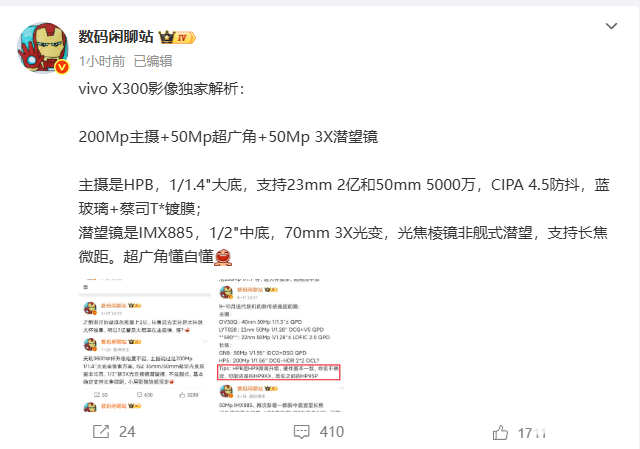Viewport: 640px width, 449px height.
Task: Click the laughing emoji after 懂自懂
Action: [x=223, y=257]
